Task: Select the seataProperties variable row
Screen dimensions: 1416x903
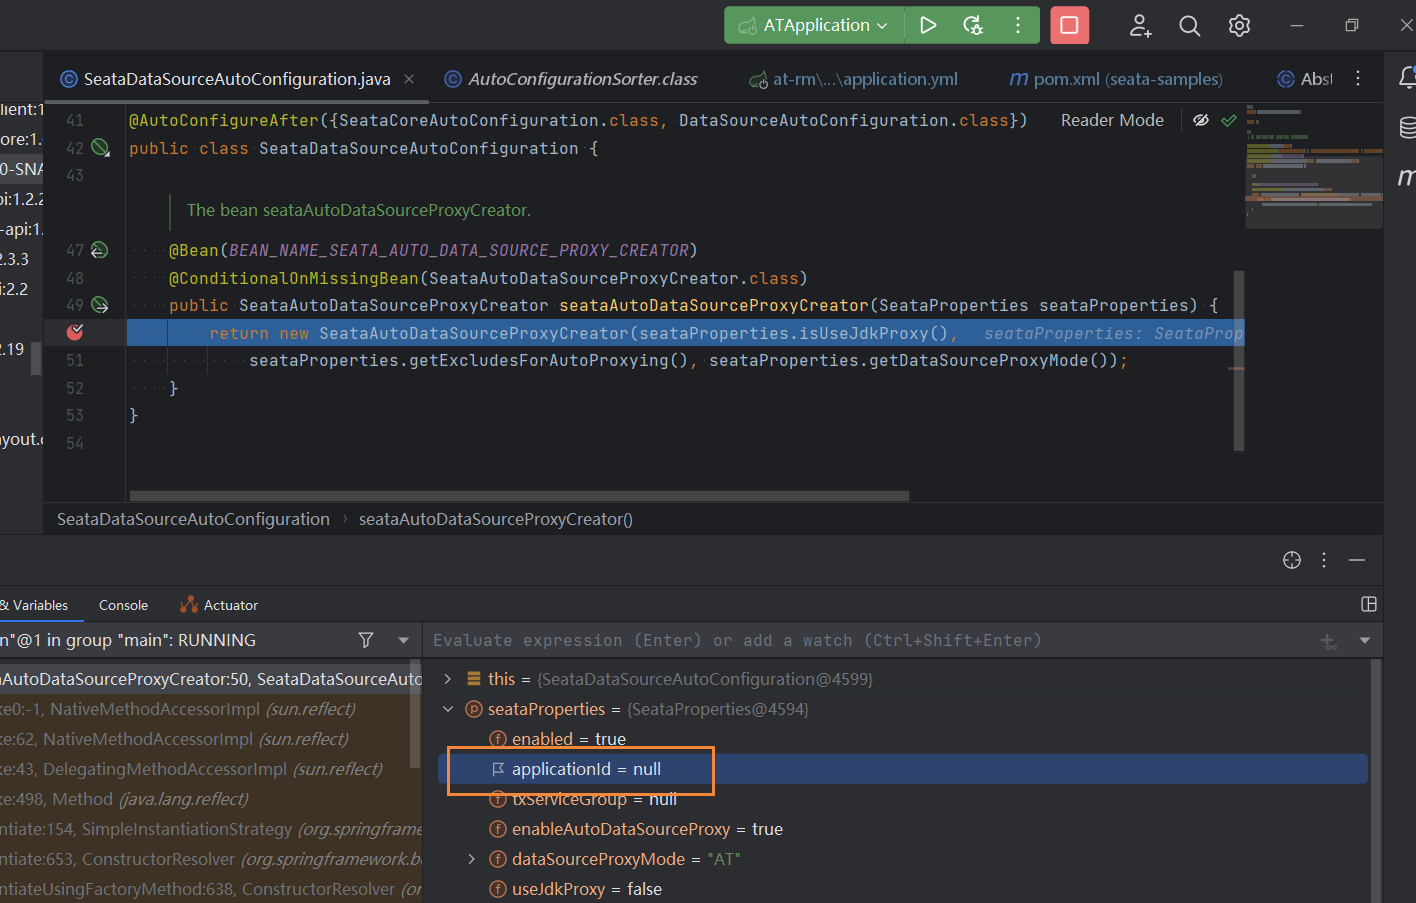Action: point(638,709)
